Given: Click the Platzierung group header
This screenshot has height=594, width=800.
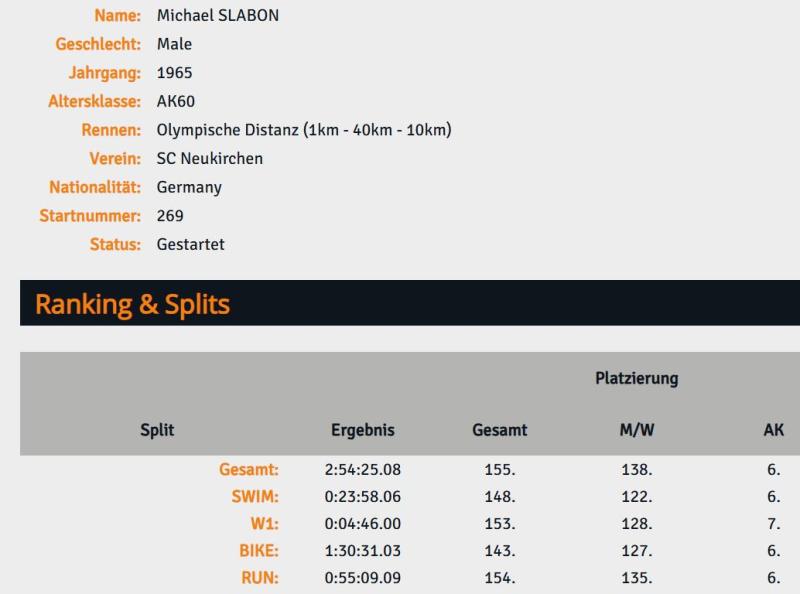Looking at the screenshot, I should [637, 378].
